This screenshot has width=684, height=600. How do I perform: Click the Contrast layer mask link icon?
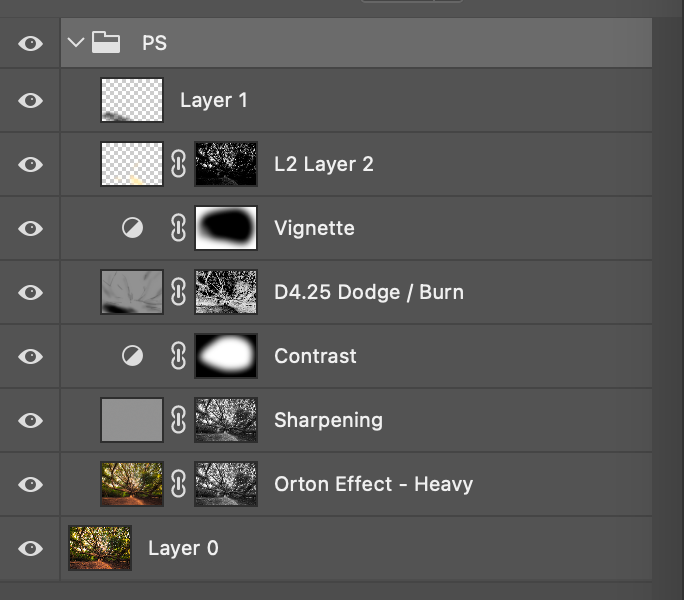[178, 356]
